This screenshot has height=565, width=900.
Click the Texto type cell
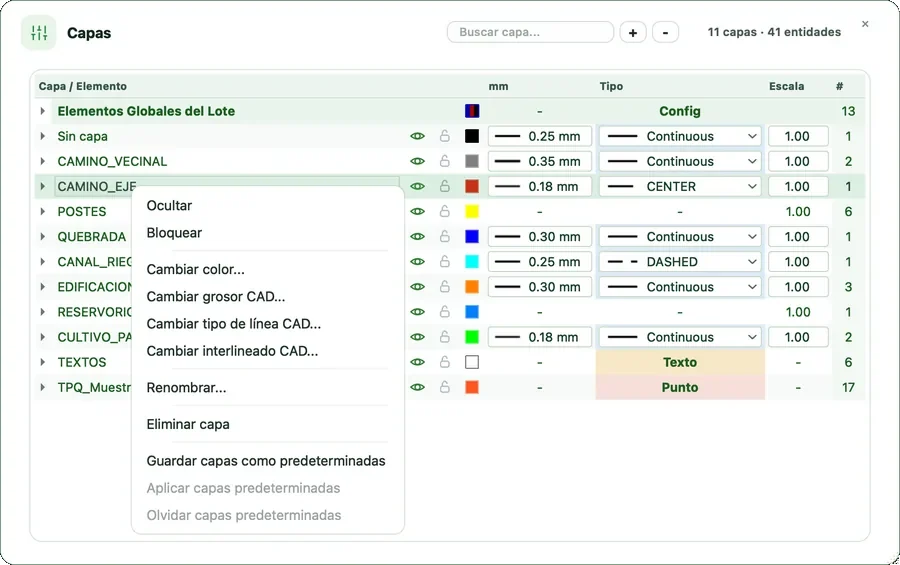tap(680, 362)
